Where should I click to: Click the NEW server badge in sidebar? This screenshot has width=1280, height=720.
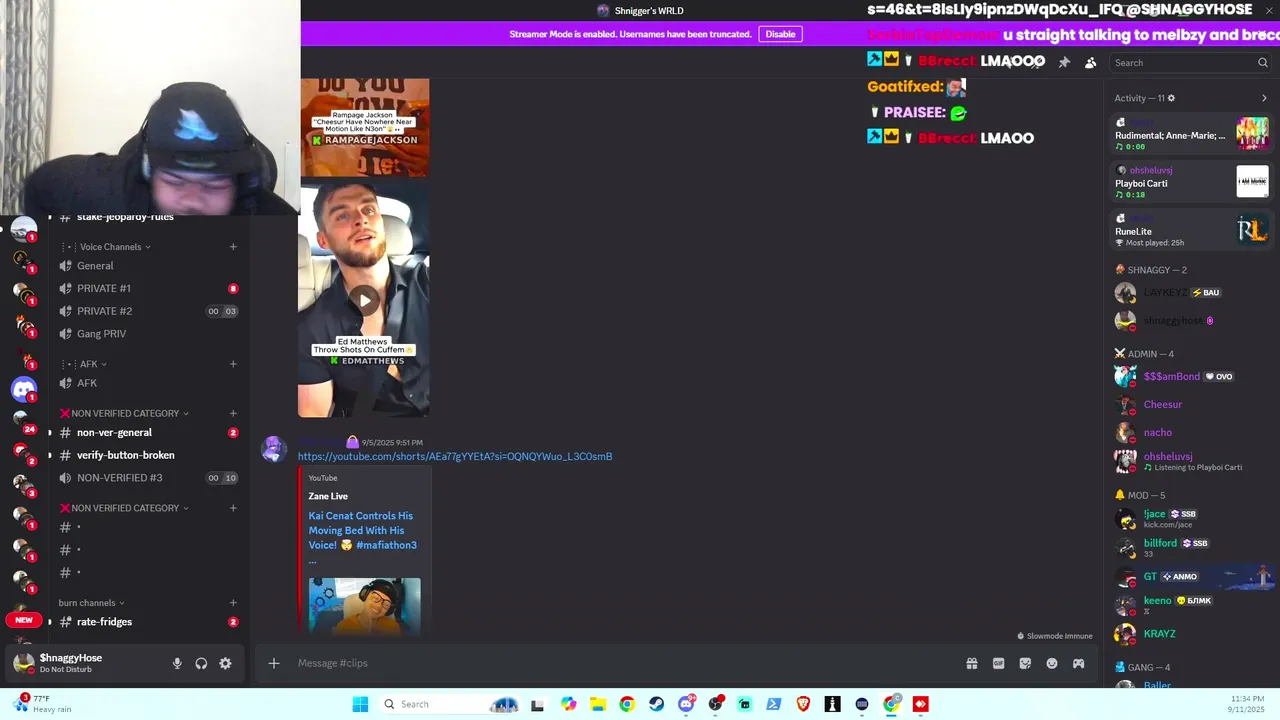coord(24,620)
